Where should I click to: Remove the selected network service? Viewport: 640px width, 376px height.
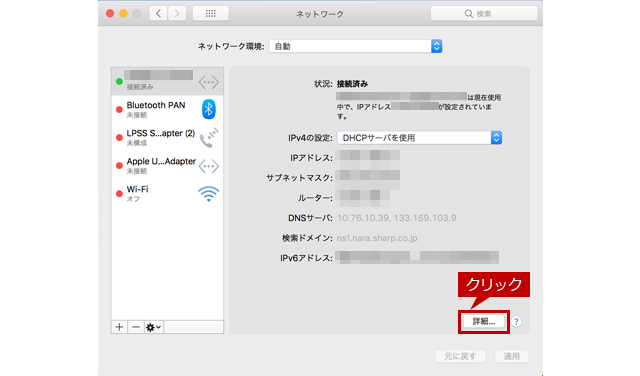tap(136, 327)
